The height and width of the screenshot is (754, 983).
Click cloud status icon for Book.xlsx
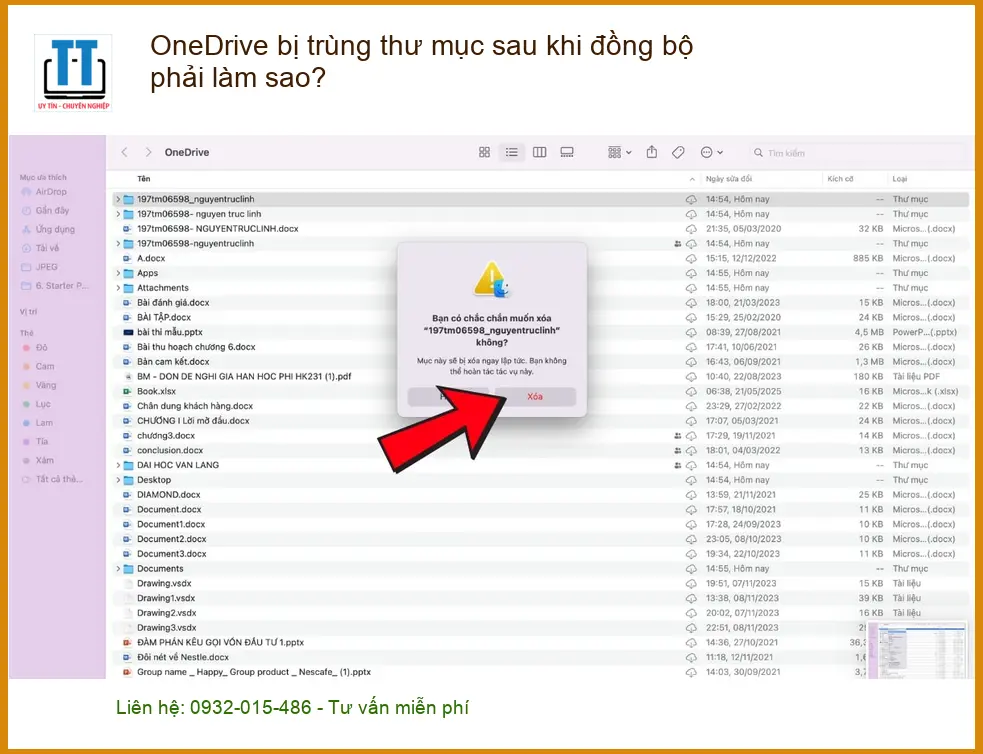click(691, 392)
